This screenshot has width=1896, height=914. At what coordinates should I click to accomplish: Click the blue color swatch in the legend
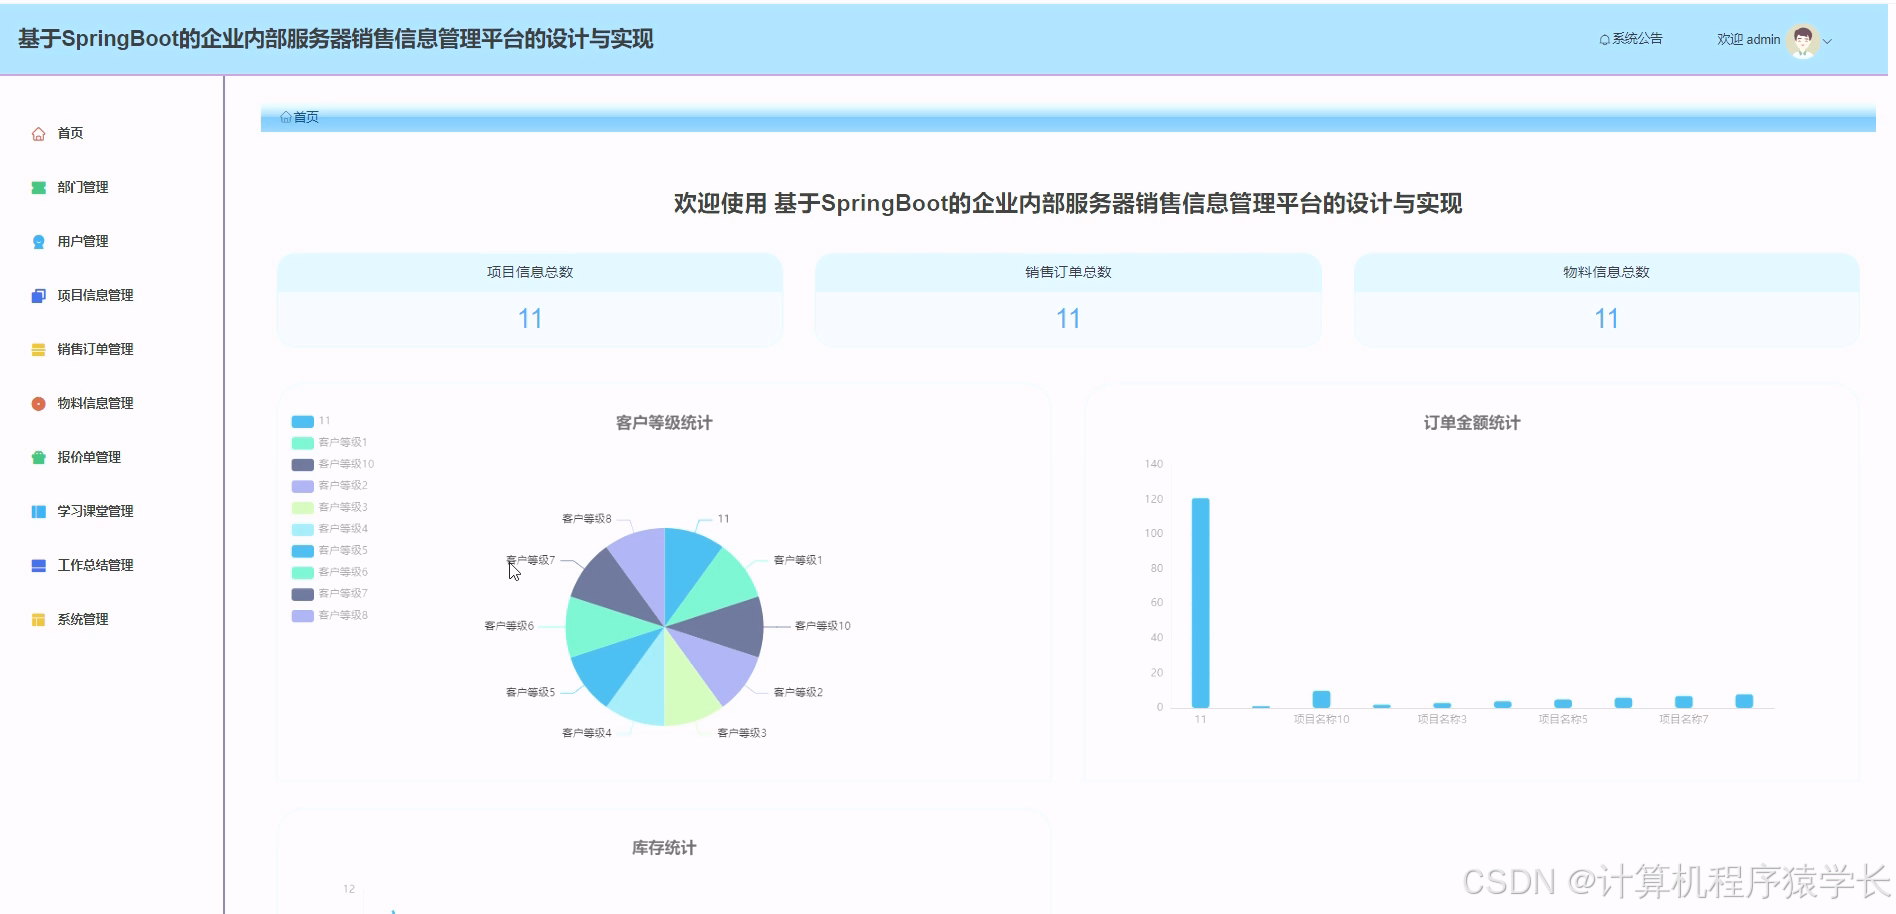pos(300,420)
